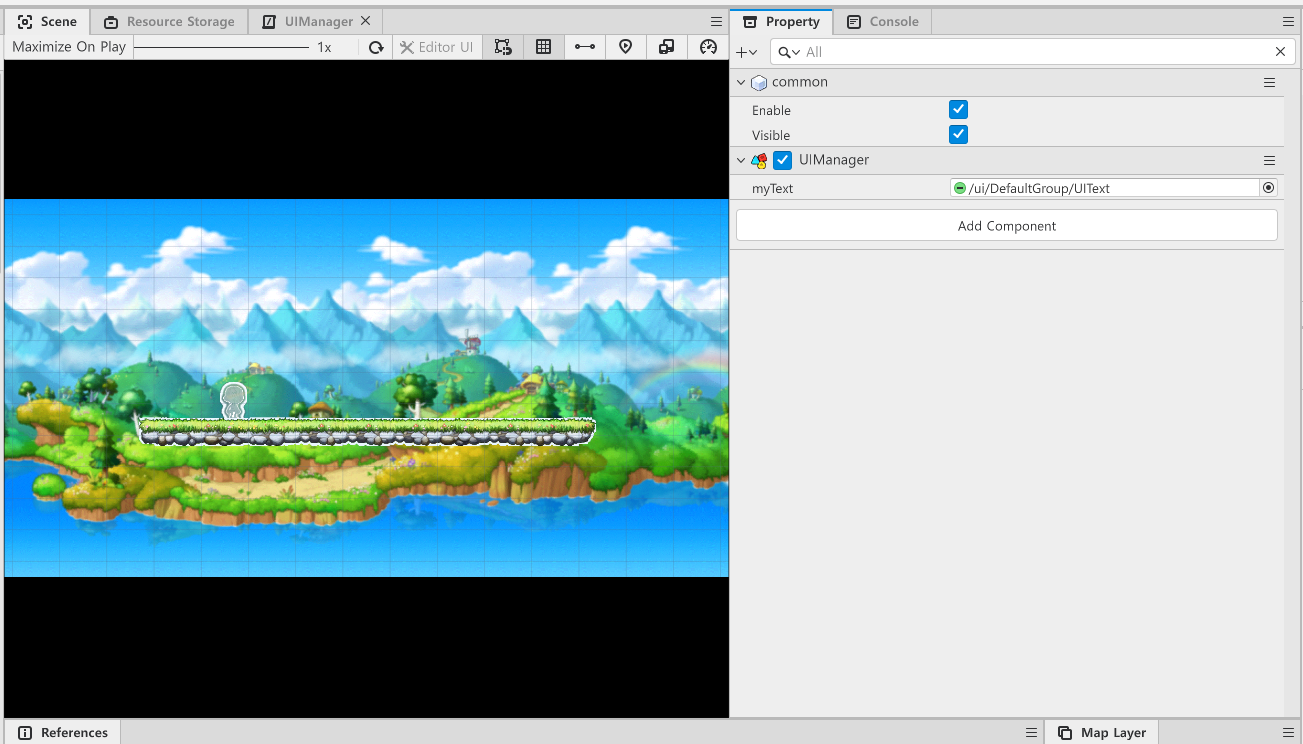Click the UIManager colored shapes icon

[759, 160]
